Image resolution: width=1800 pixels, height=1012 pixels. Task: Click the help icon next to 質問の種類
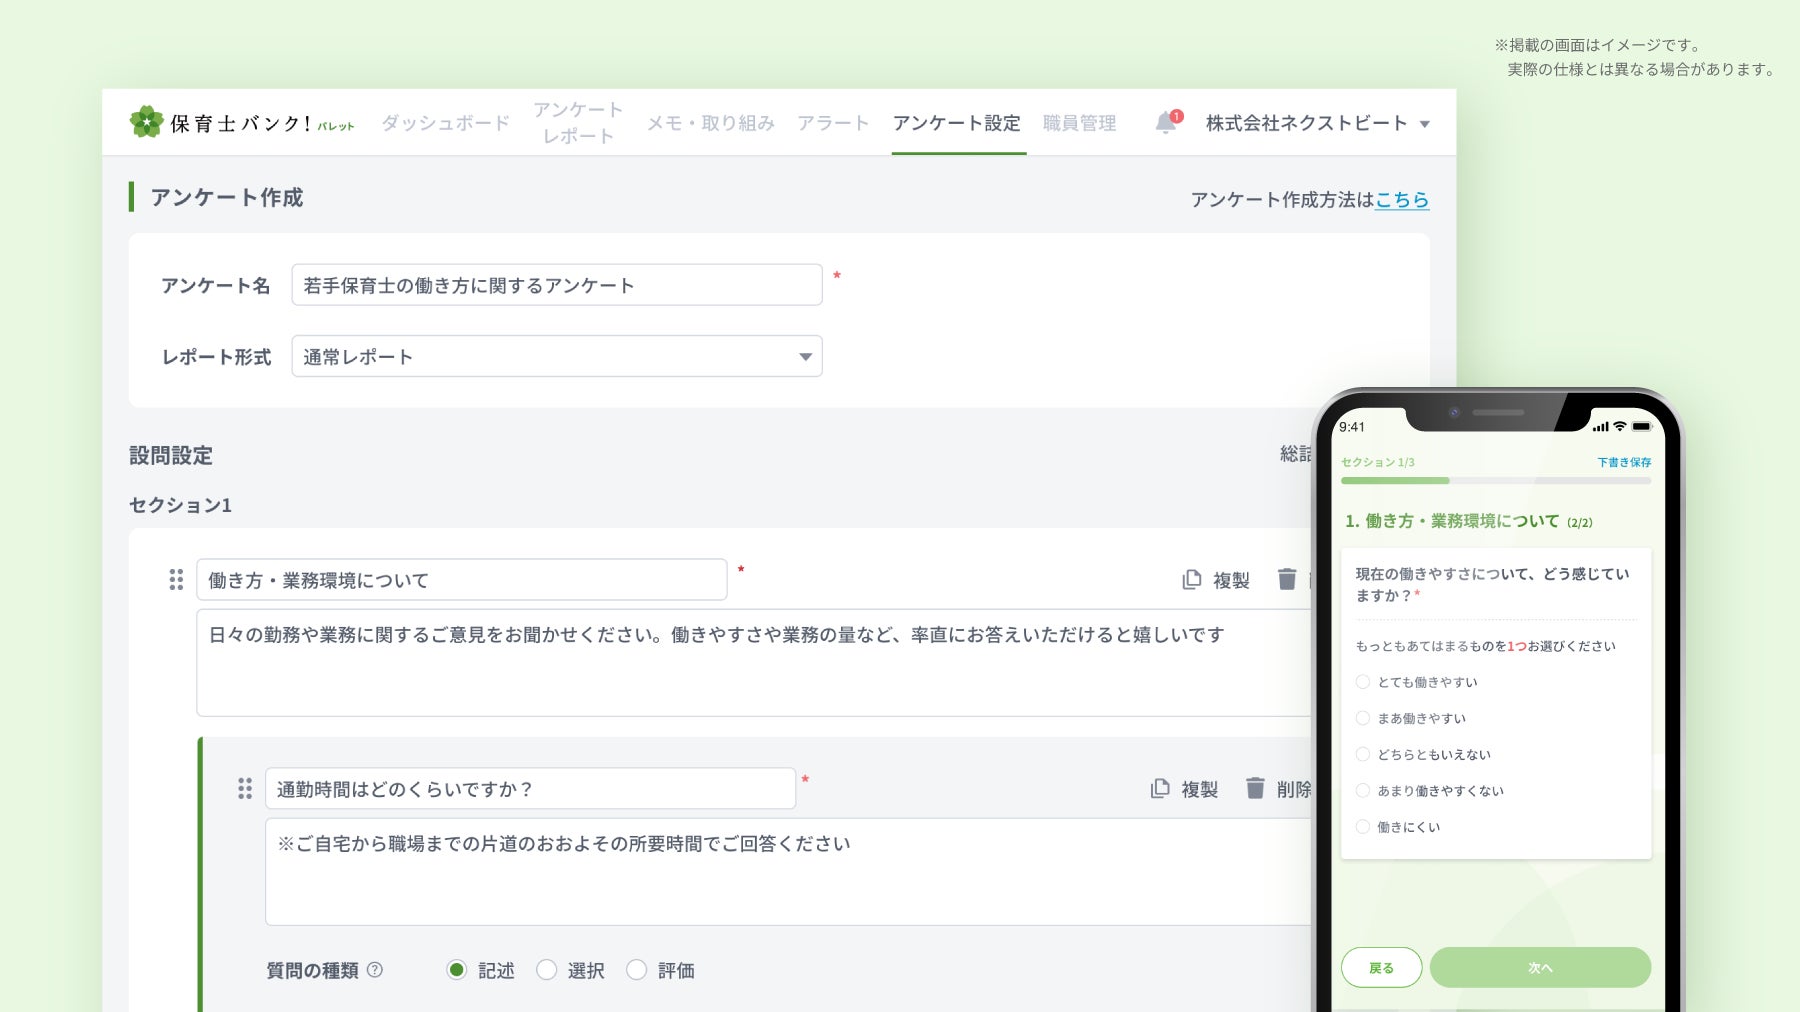[375, 969]
